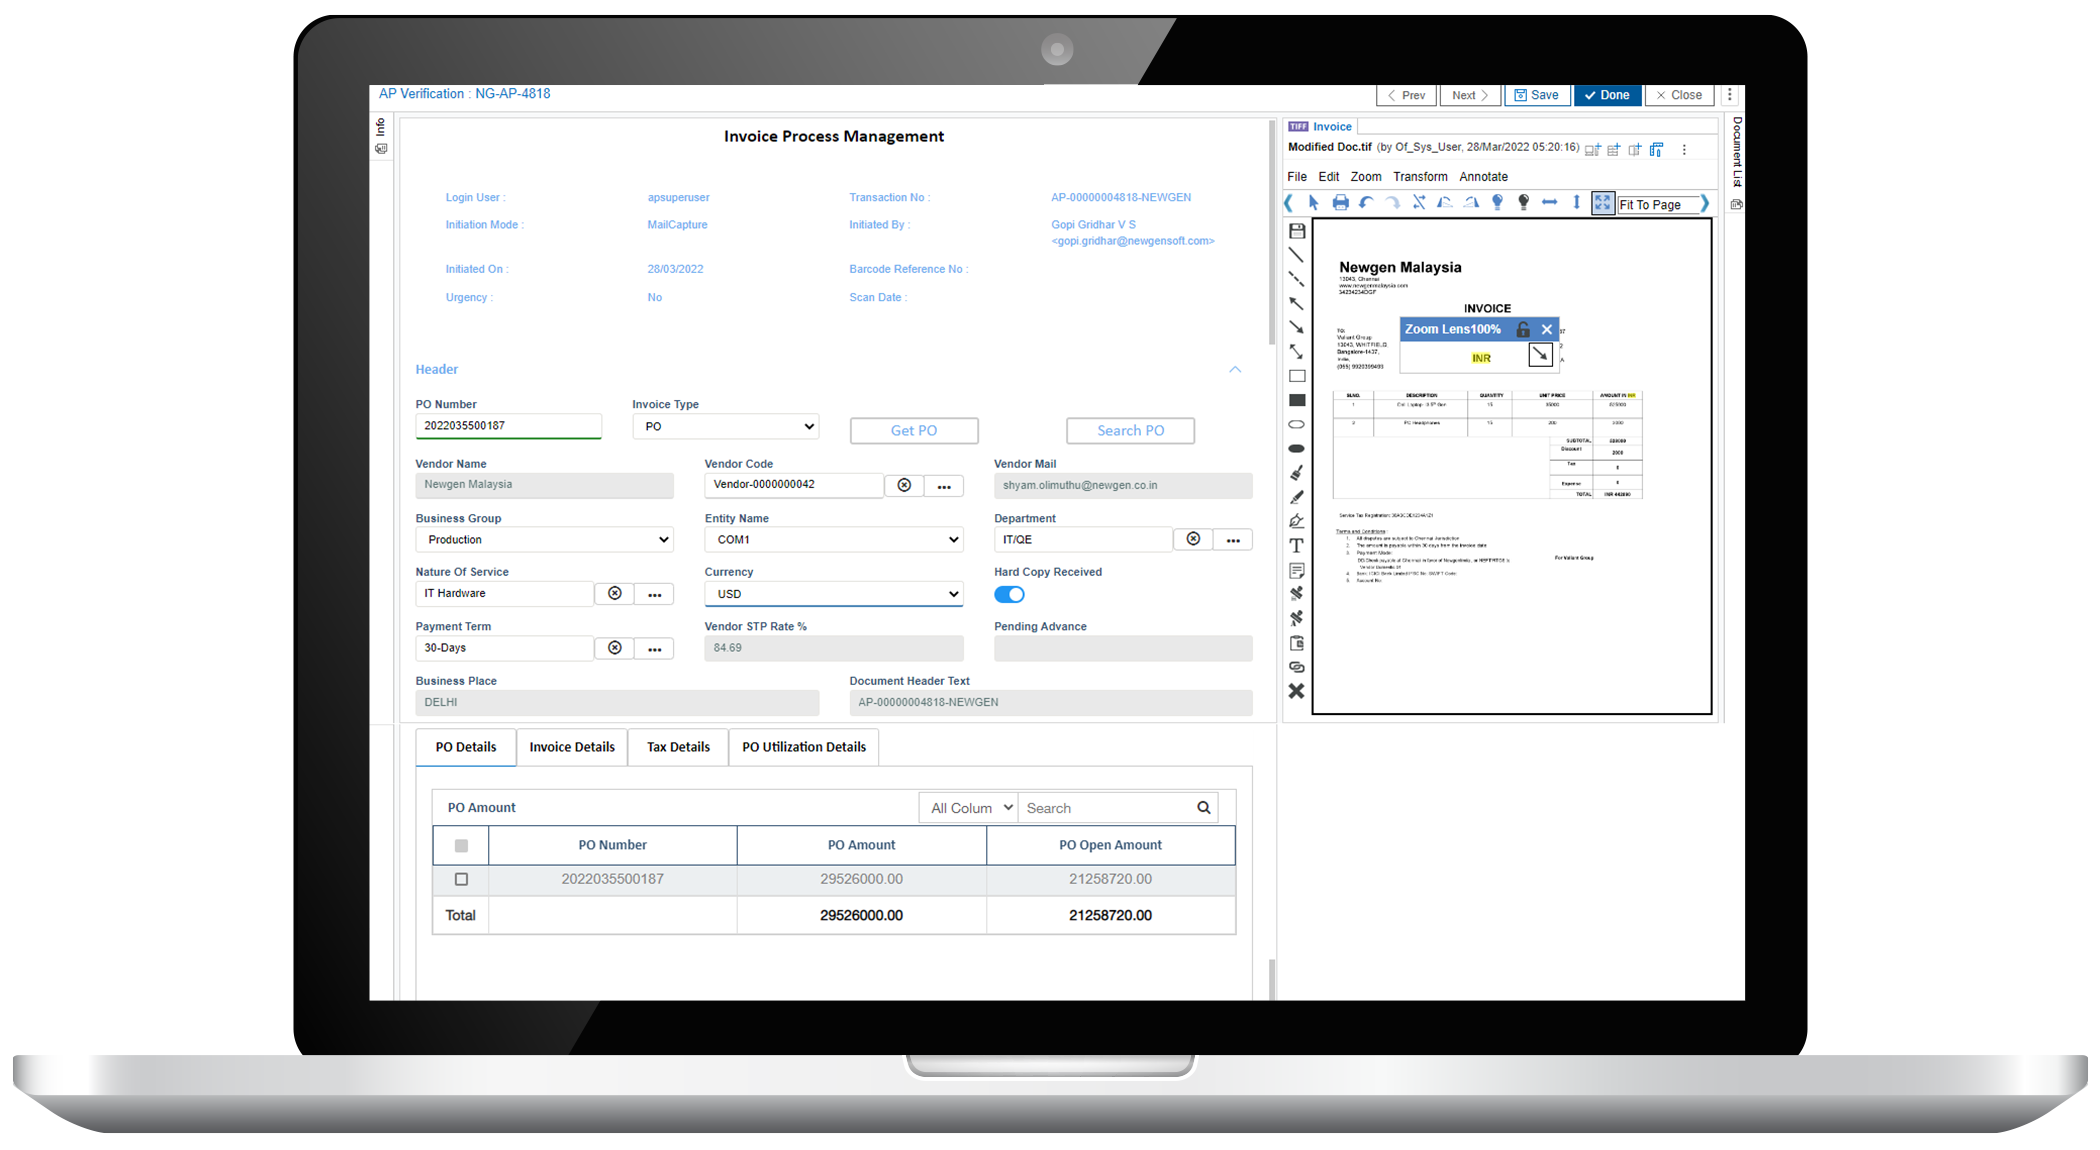Open the Fit To Page zoom combo box
Screen dimensions: 2100x1150
point(1658,204)
